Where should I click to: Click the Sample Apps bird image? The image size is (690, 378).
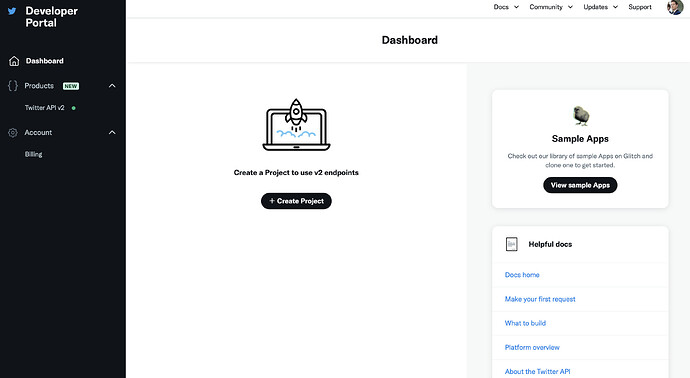coord(581,116)
